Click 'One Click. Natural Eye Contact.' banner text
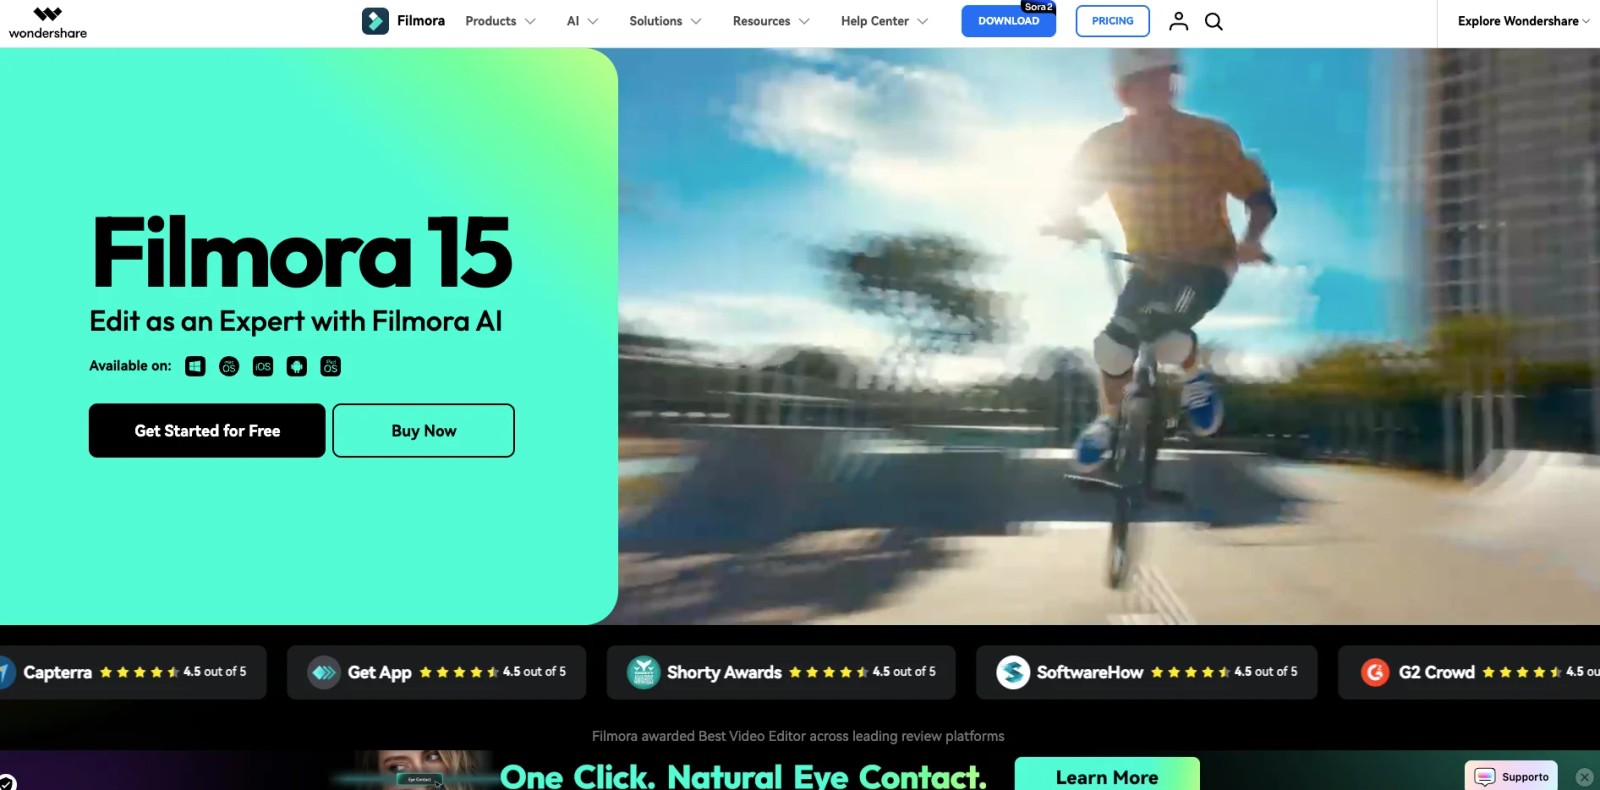The height and width of the screenshot is (790, 1600). [x=743, y=777]
